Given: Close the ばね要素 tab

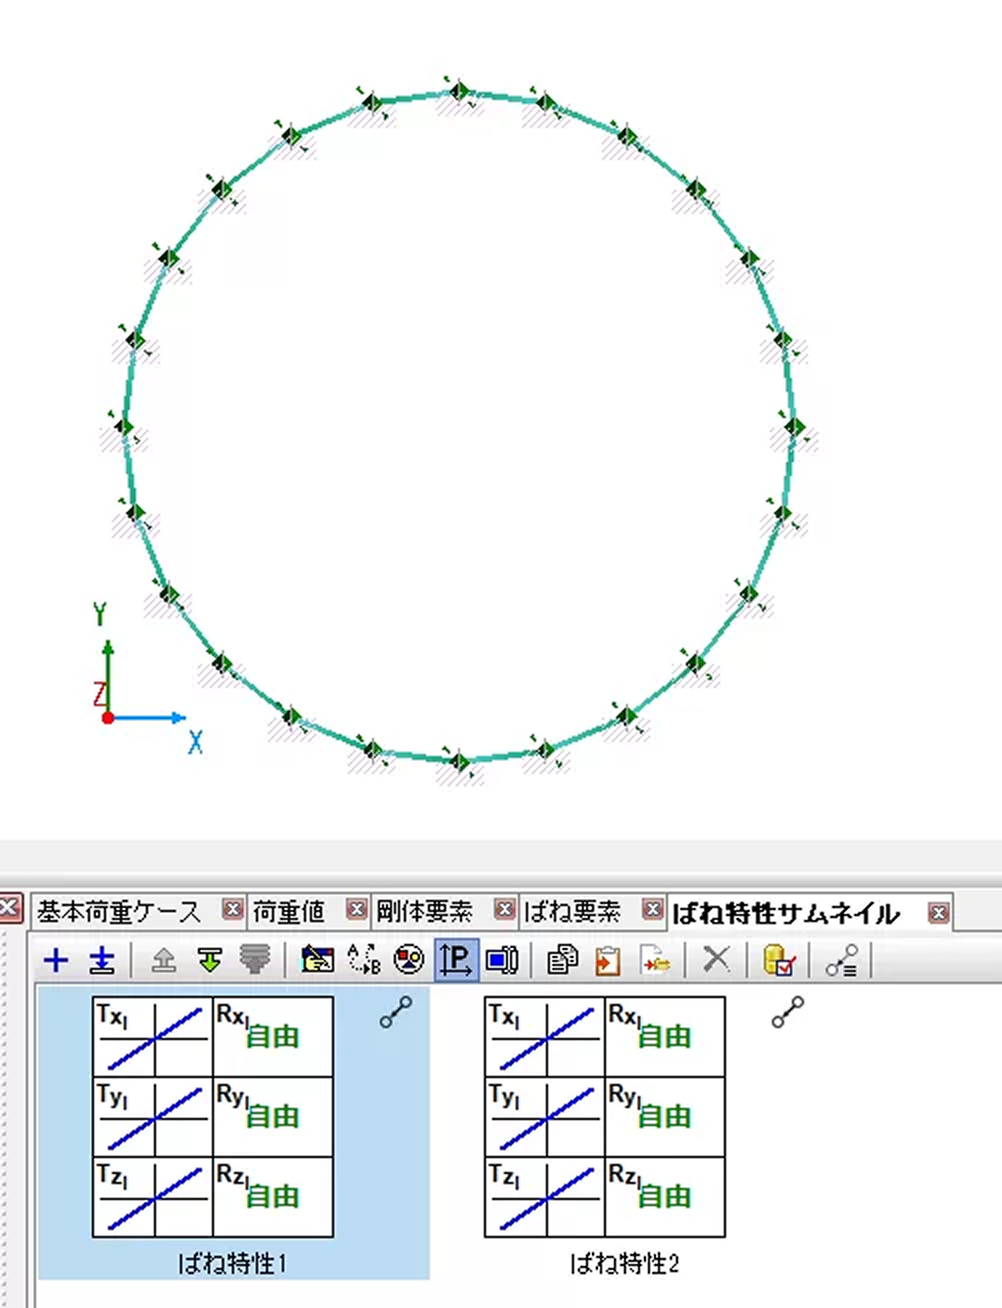Looking at the screenshot, I should (653, 910).
